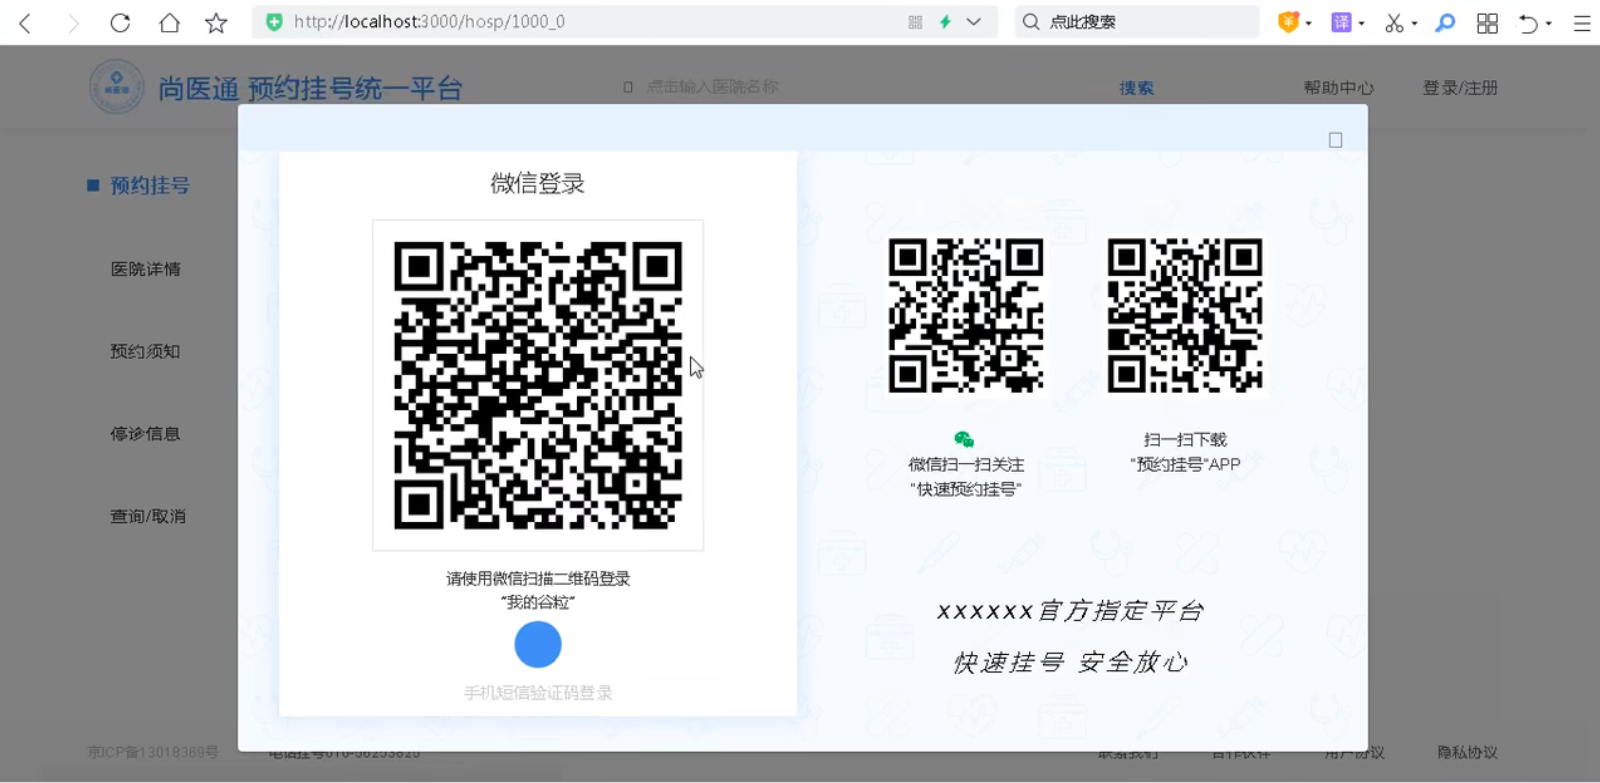Screen dimensions: 1600x783
Task: Click 扫一扫下载 text label
Action: [x=1185, y=439]
